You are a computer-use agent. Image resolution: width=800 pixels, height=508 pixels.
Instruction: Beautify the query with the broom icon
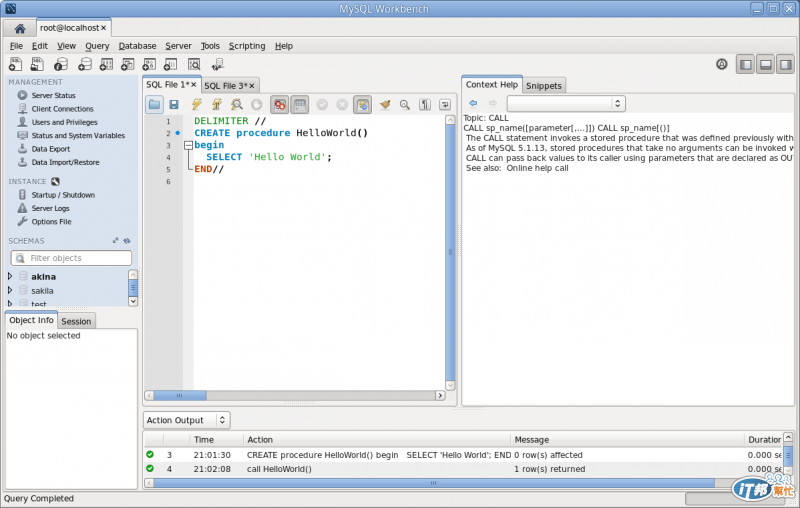click(385, 105)
